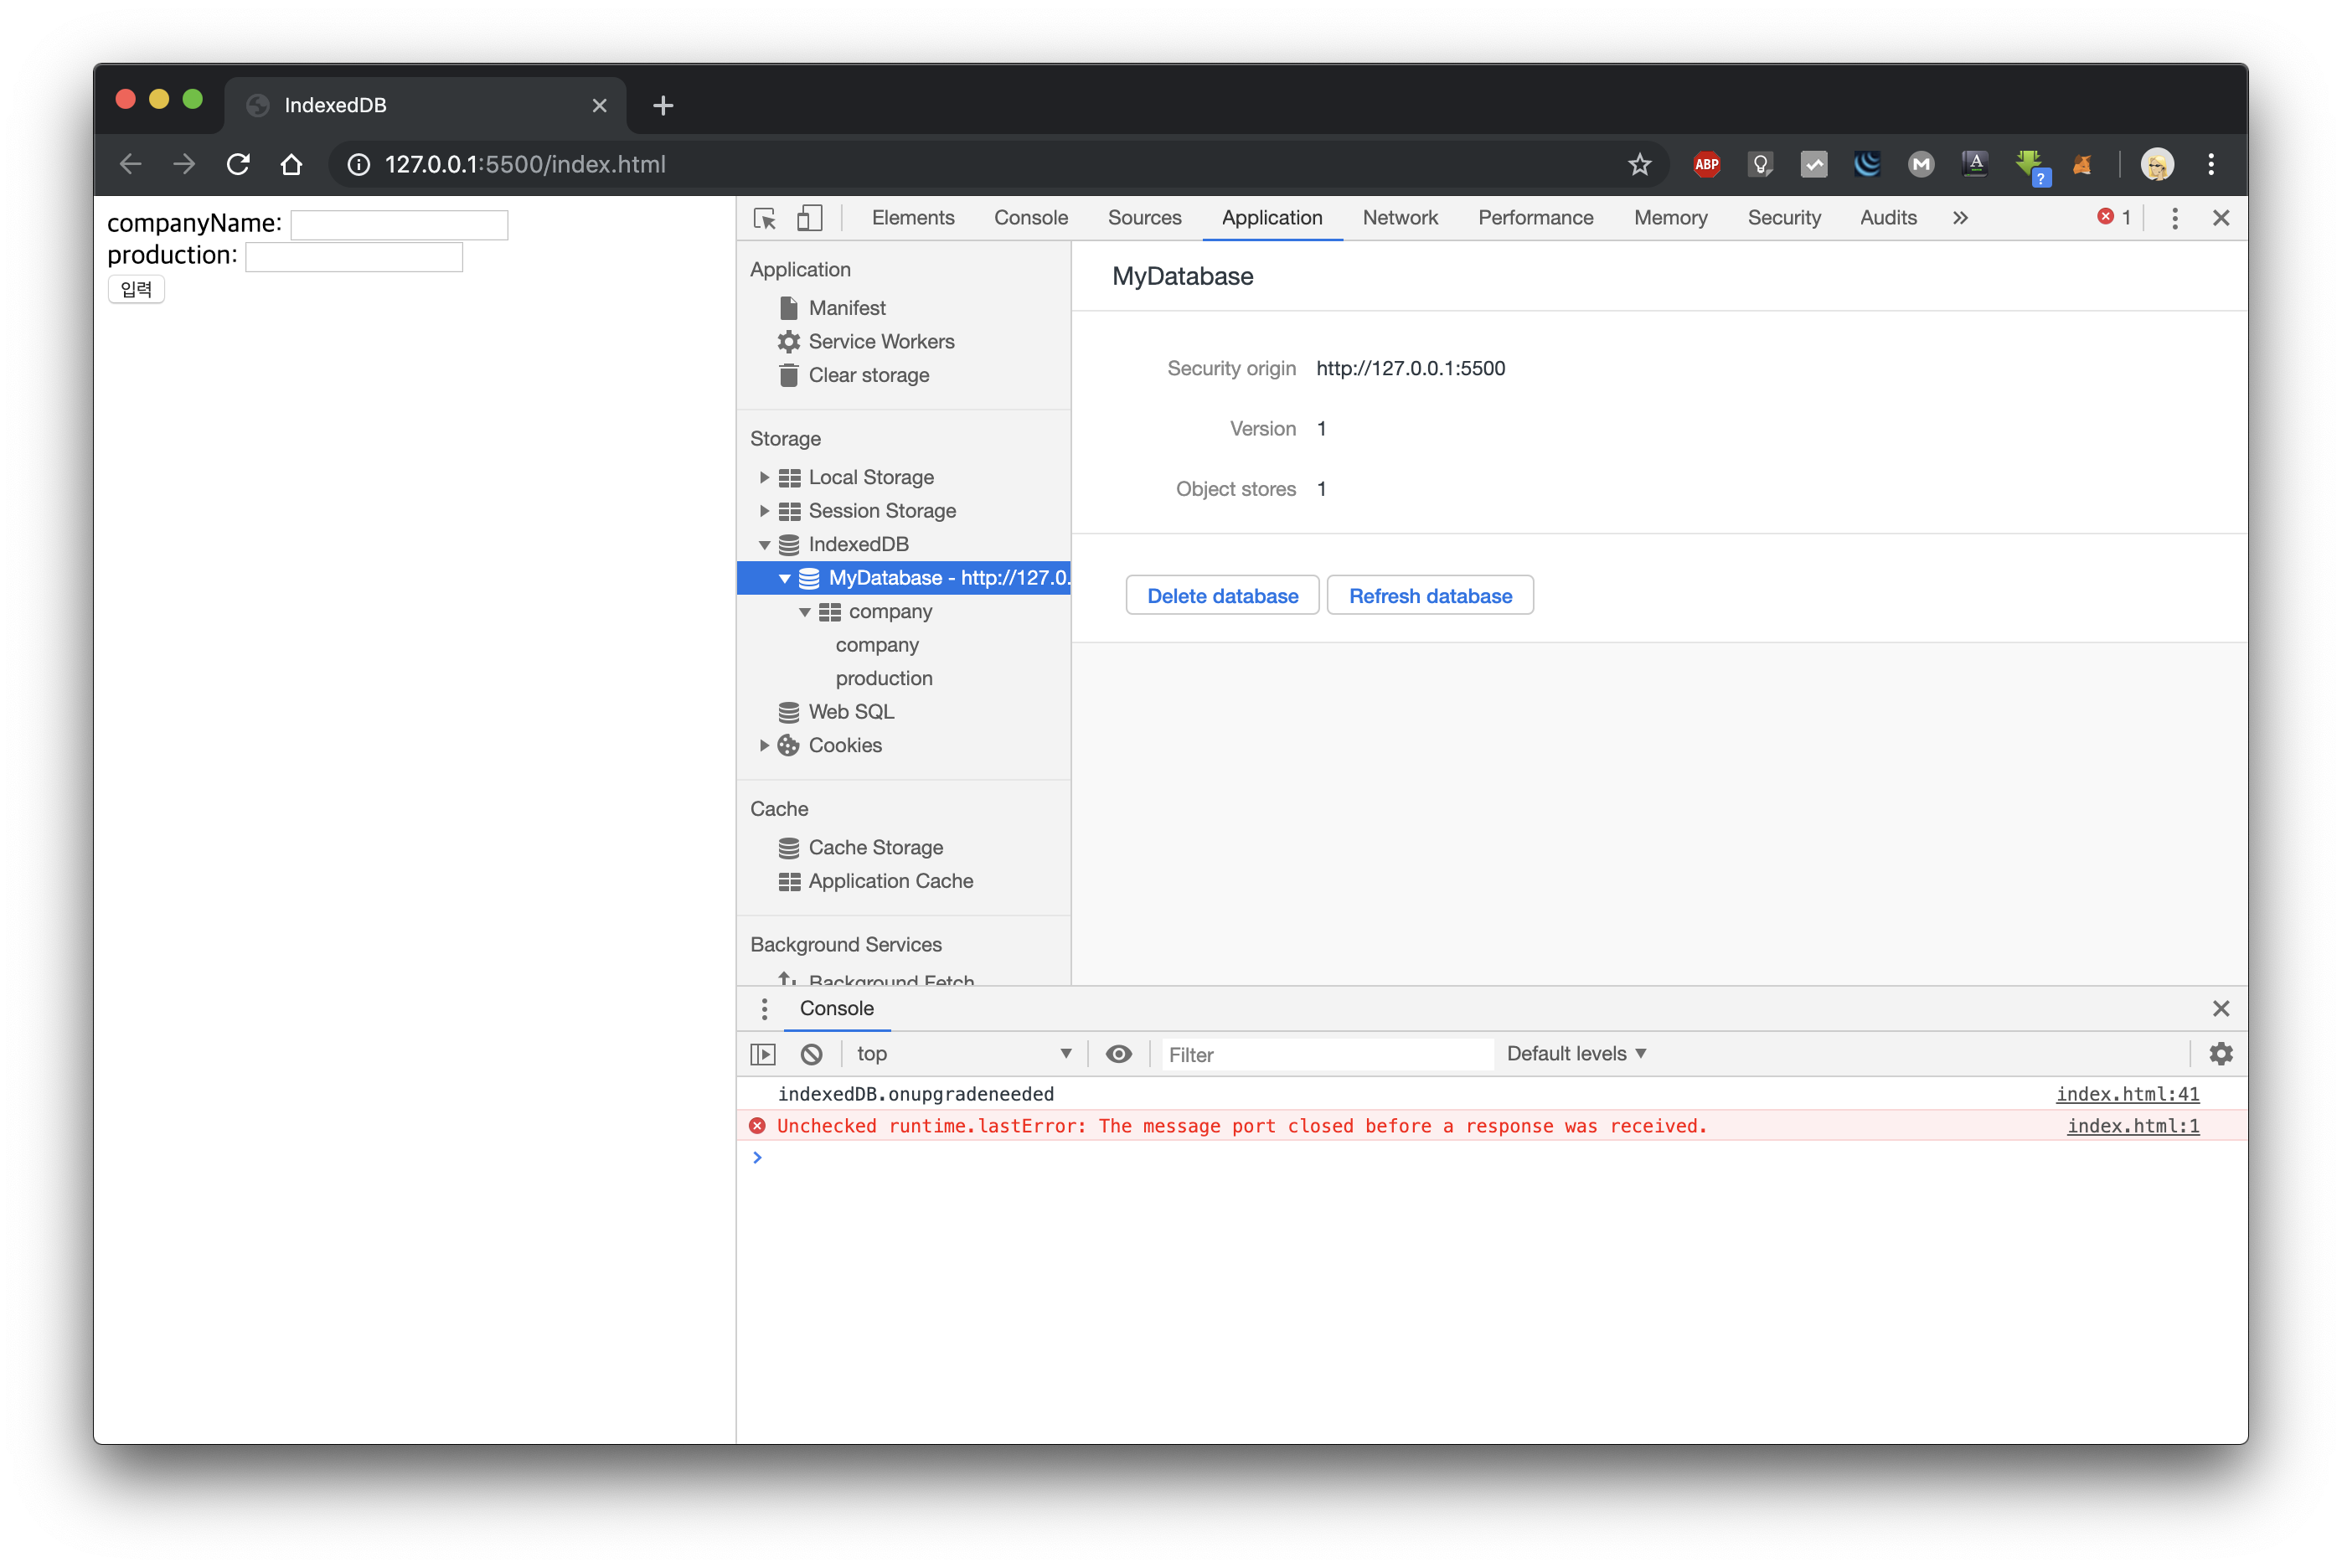The height and width of the screenshot is (1568, 2342).
Task: Expand the Local Storage tree node
Action: [x=764, y=477]
